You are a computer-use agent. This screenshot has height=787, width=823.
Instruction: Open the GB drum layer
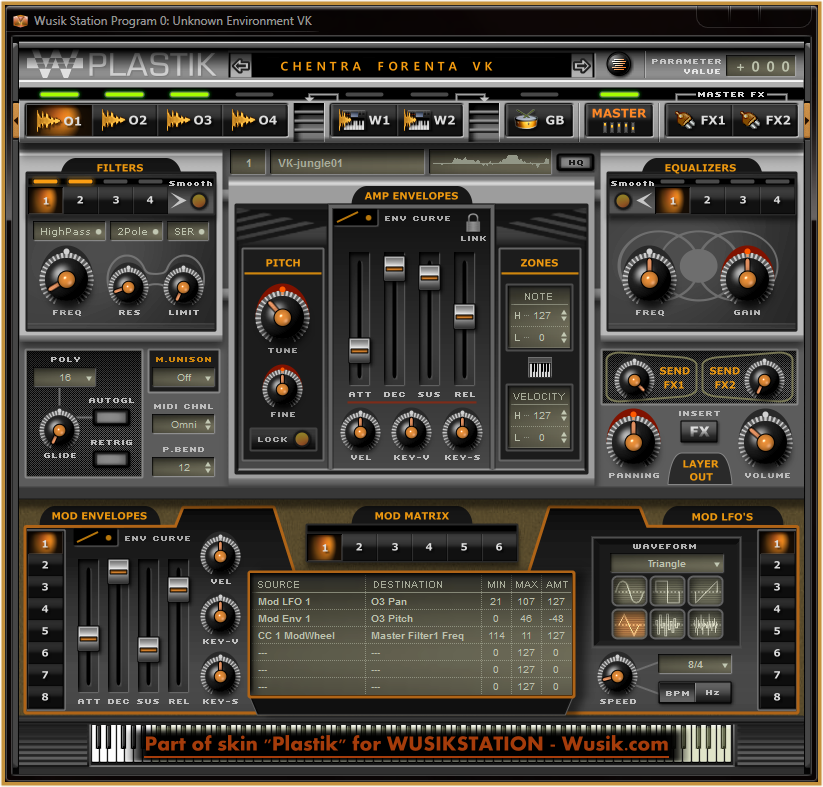(x=538, y=121)
